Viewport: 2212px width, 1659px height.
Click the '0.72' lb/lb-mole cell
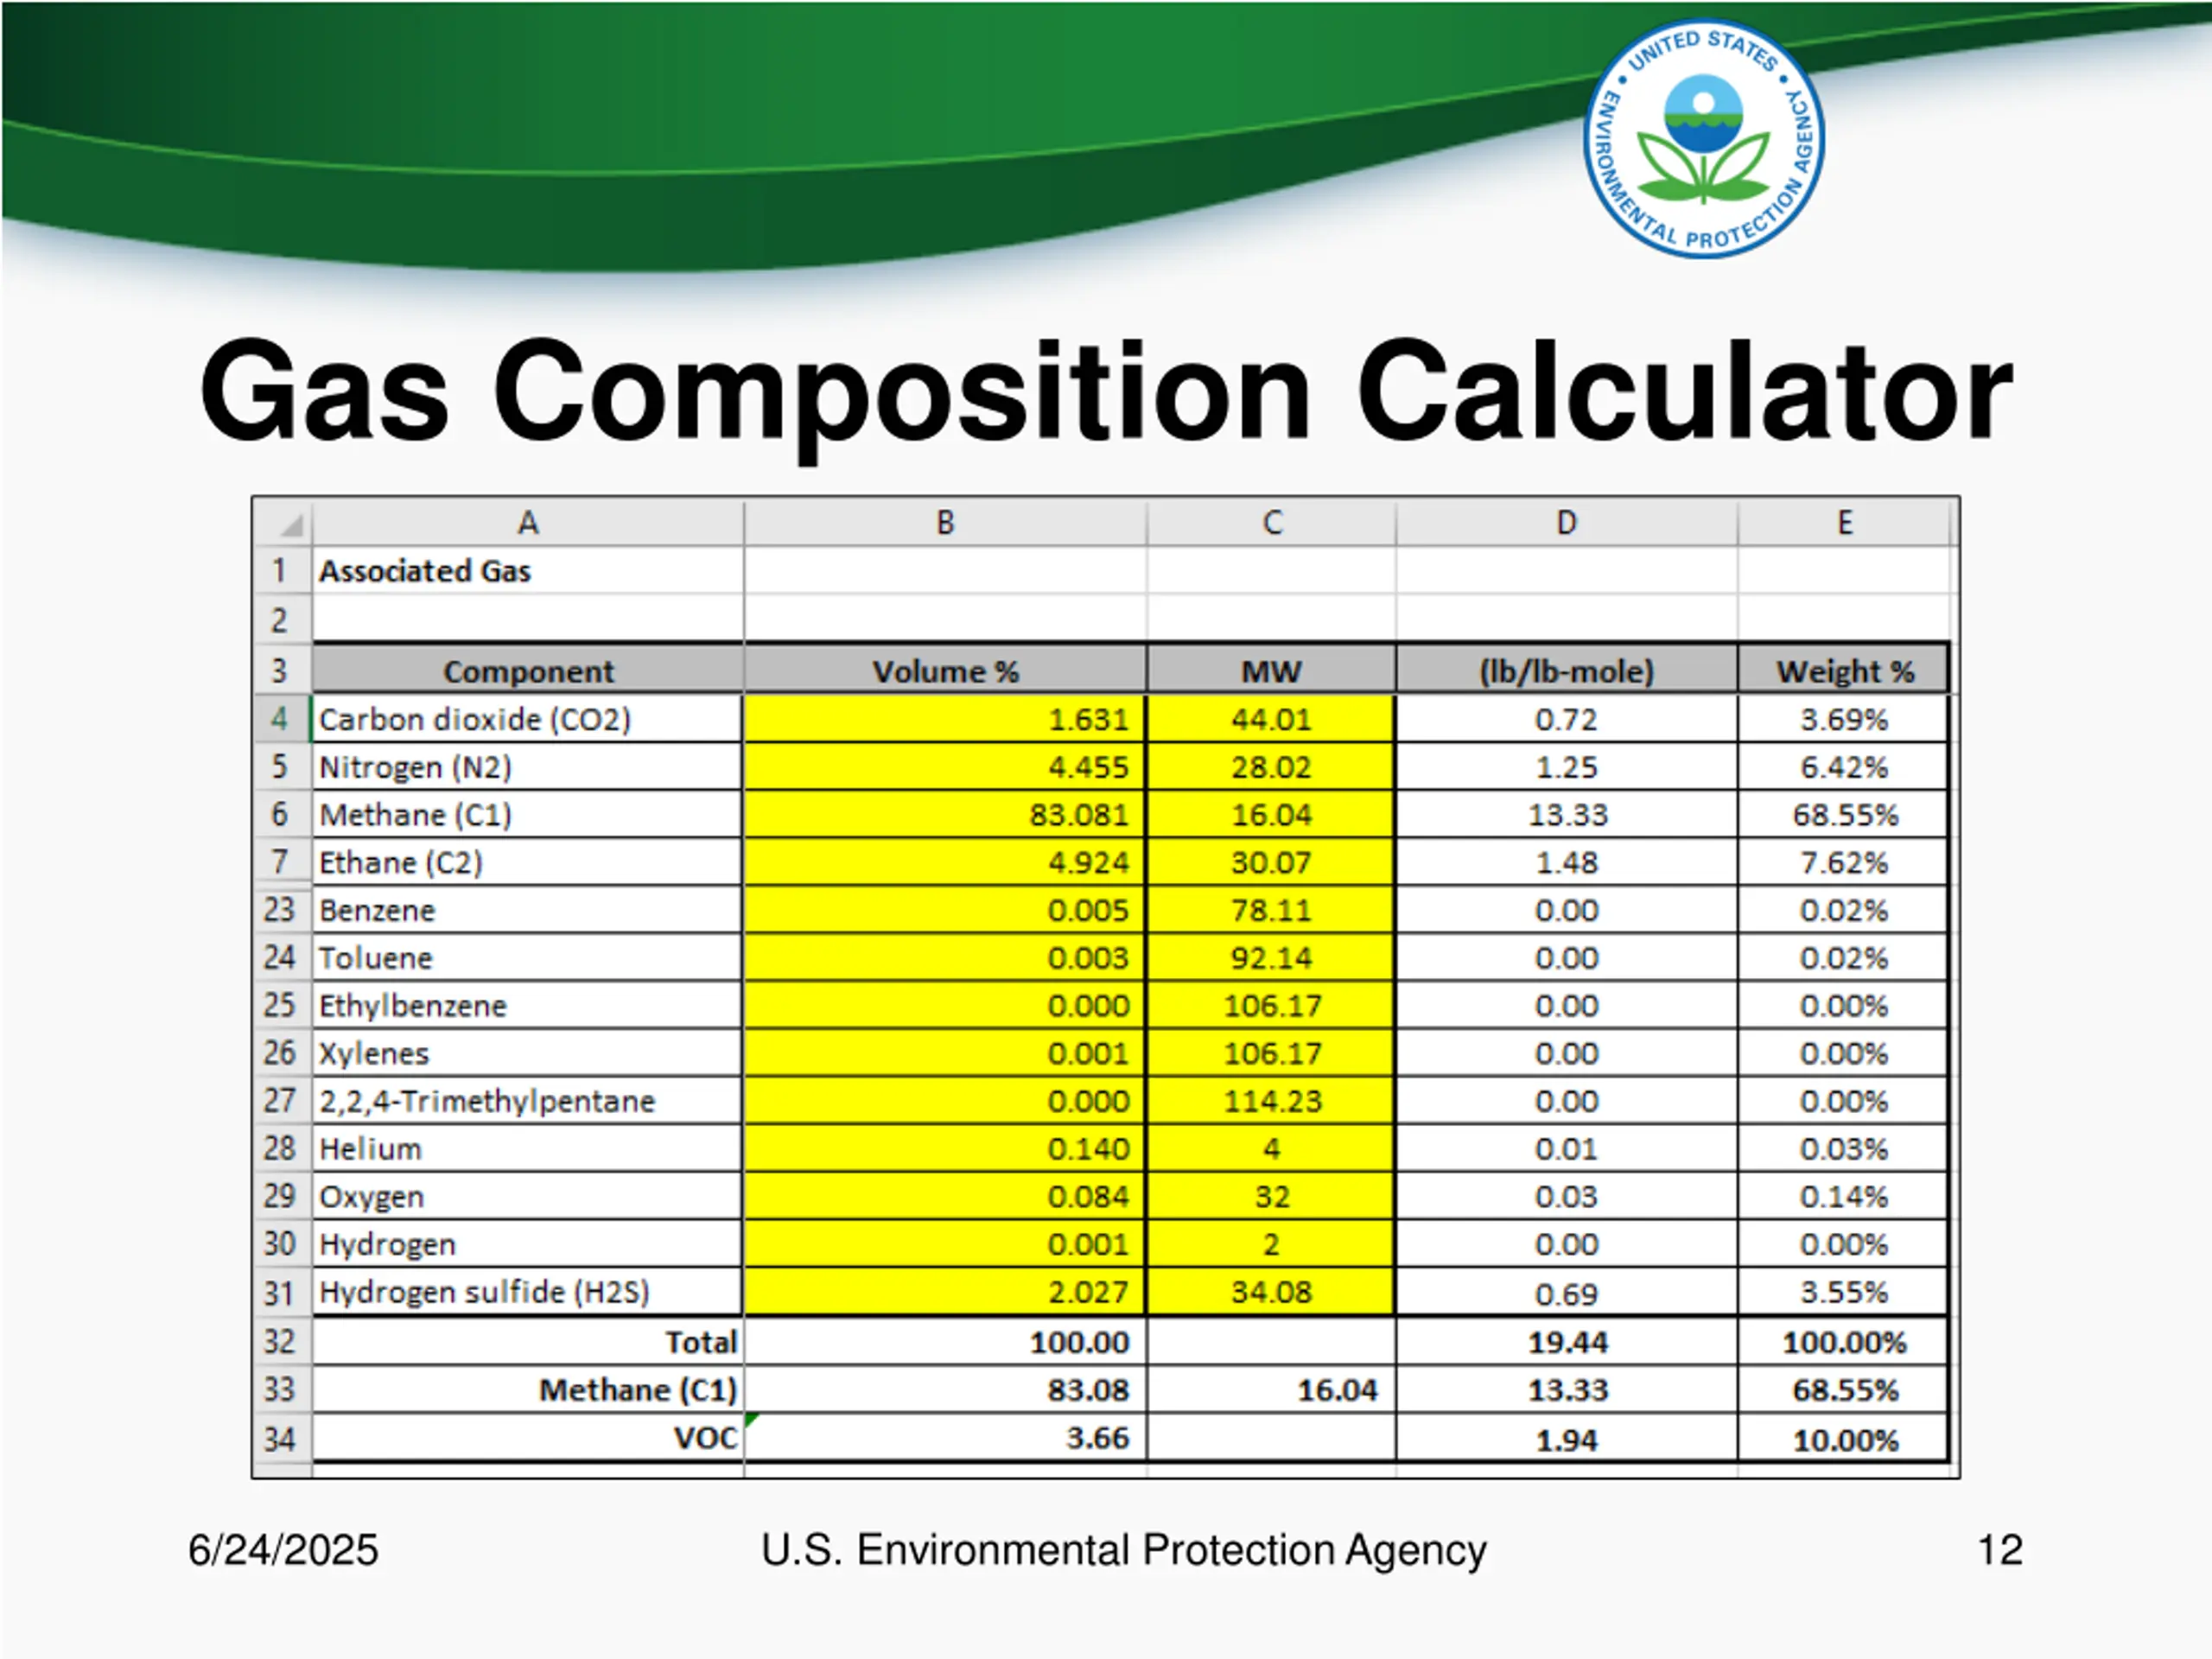click(x=1566, y=719)
